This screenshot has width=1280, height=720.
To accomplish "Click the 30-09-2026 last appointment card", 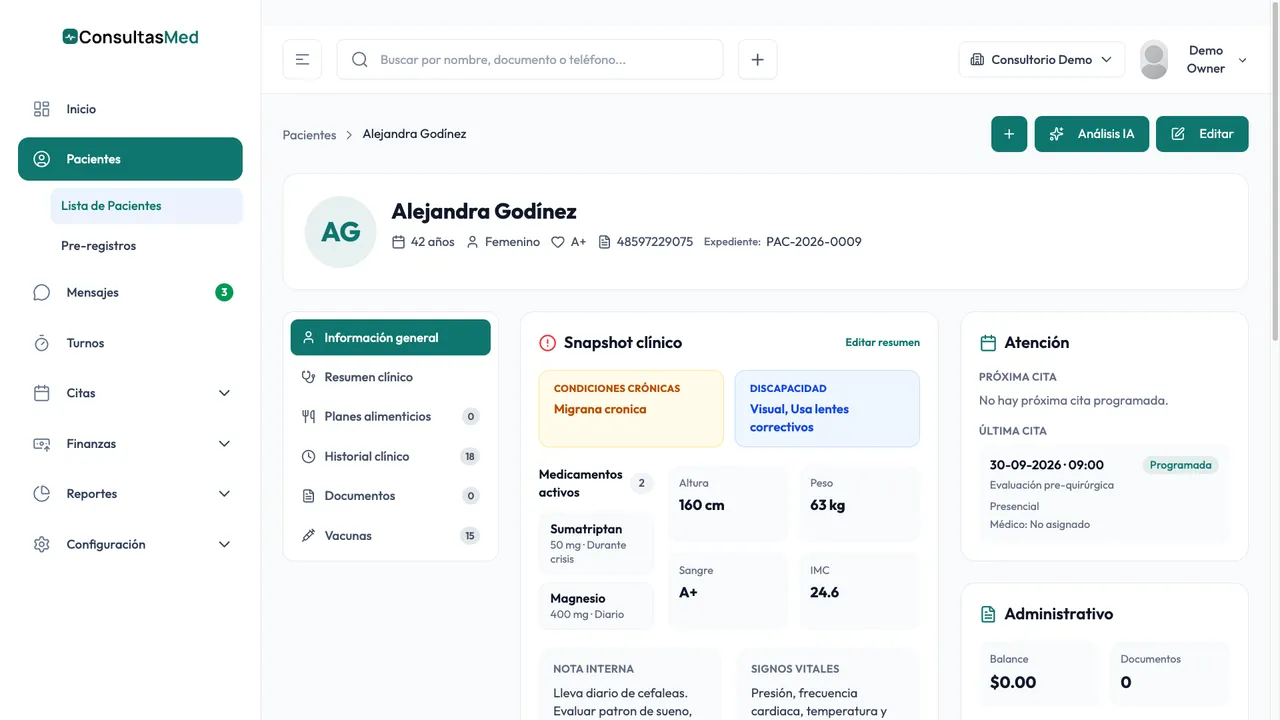I will click(1104, 494).
